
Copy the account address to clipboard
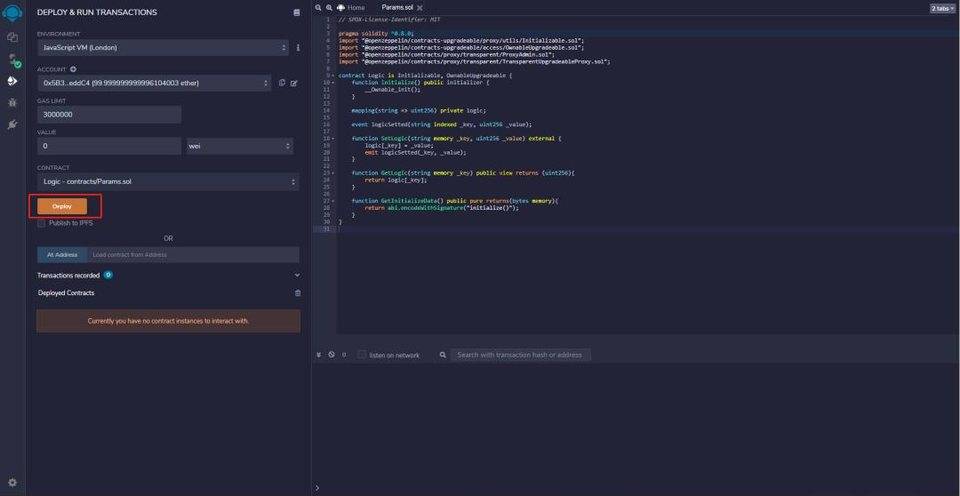pos(282,83)
